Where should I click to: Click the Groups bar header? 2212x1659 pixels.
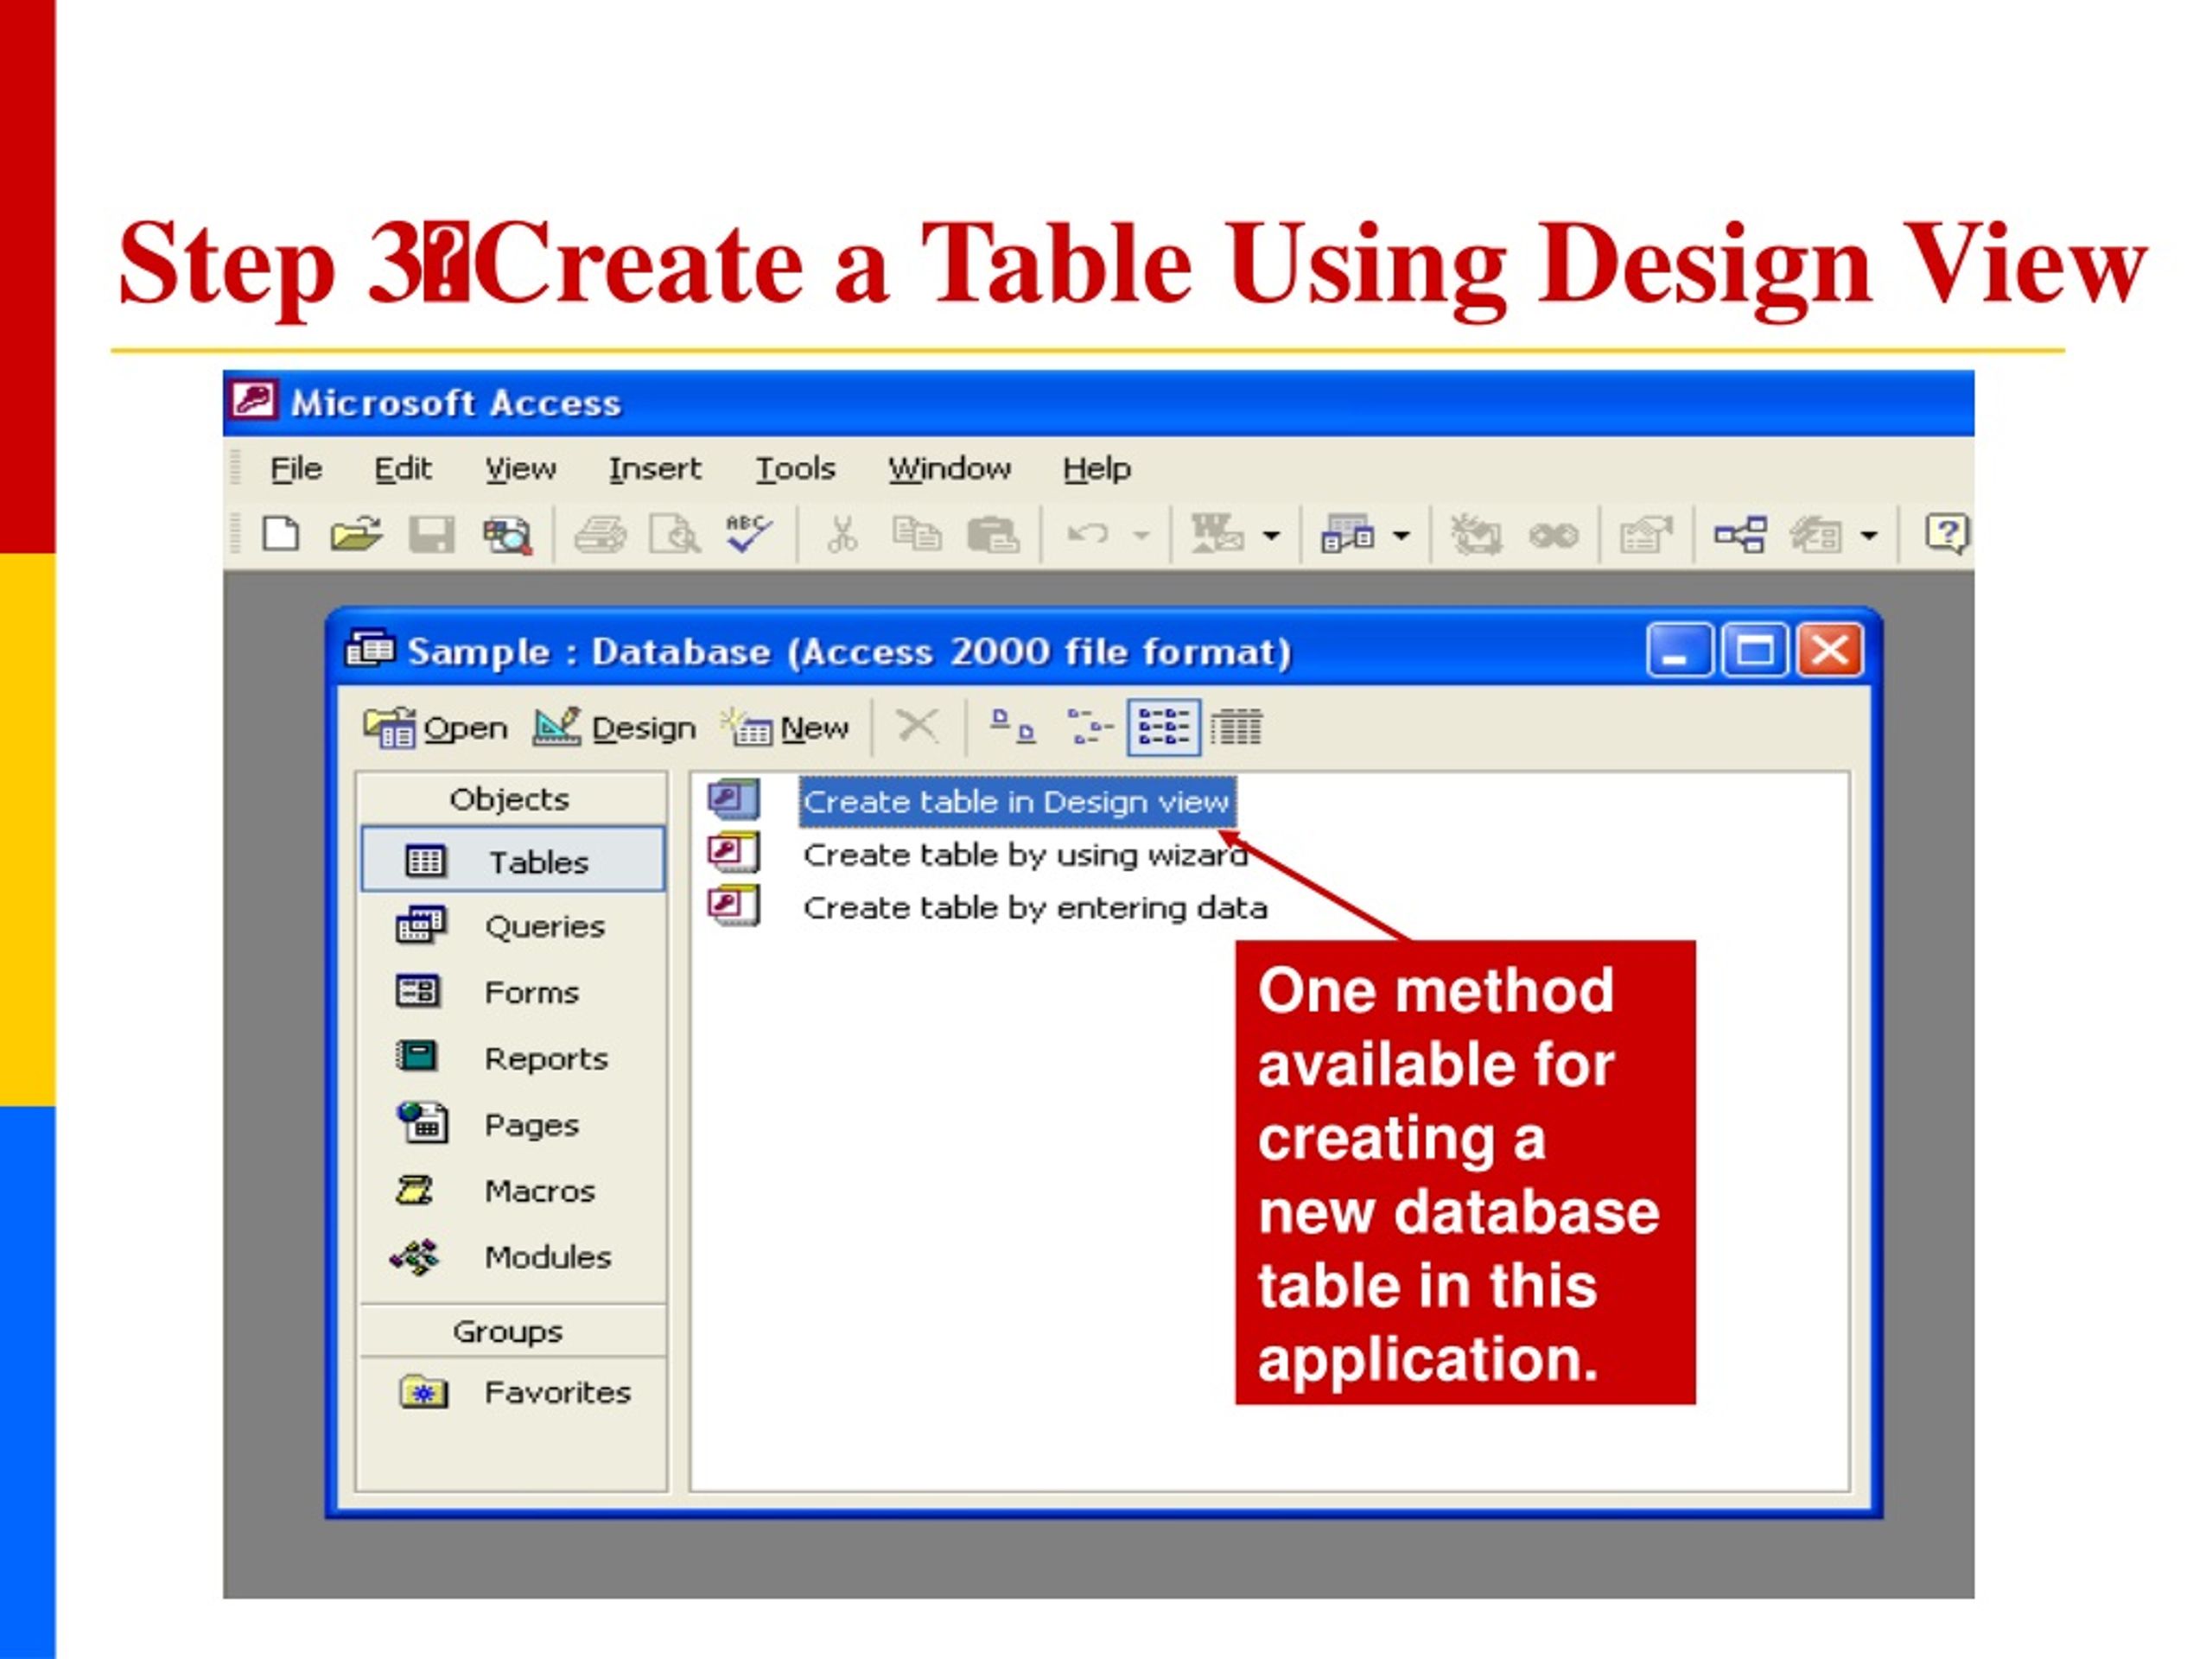510,1331
